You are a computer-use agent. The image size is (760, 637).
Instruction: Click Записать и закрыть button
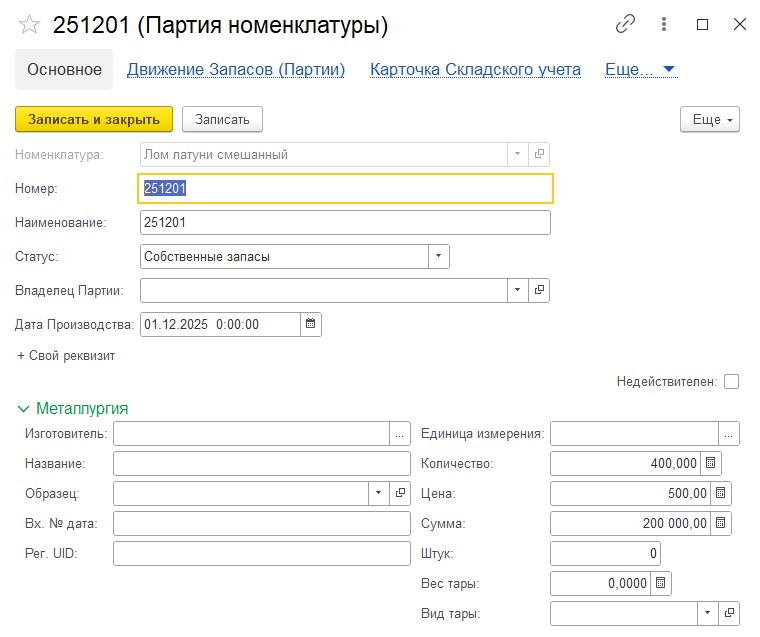[94, 119]
